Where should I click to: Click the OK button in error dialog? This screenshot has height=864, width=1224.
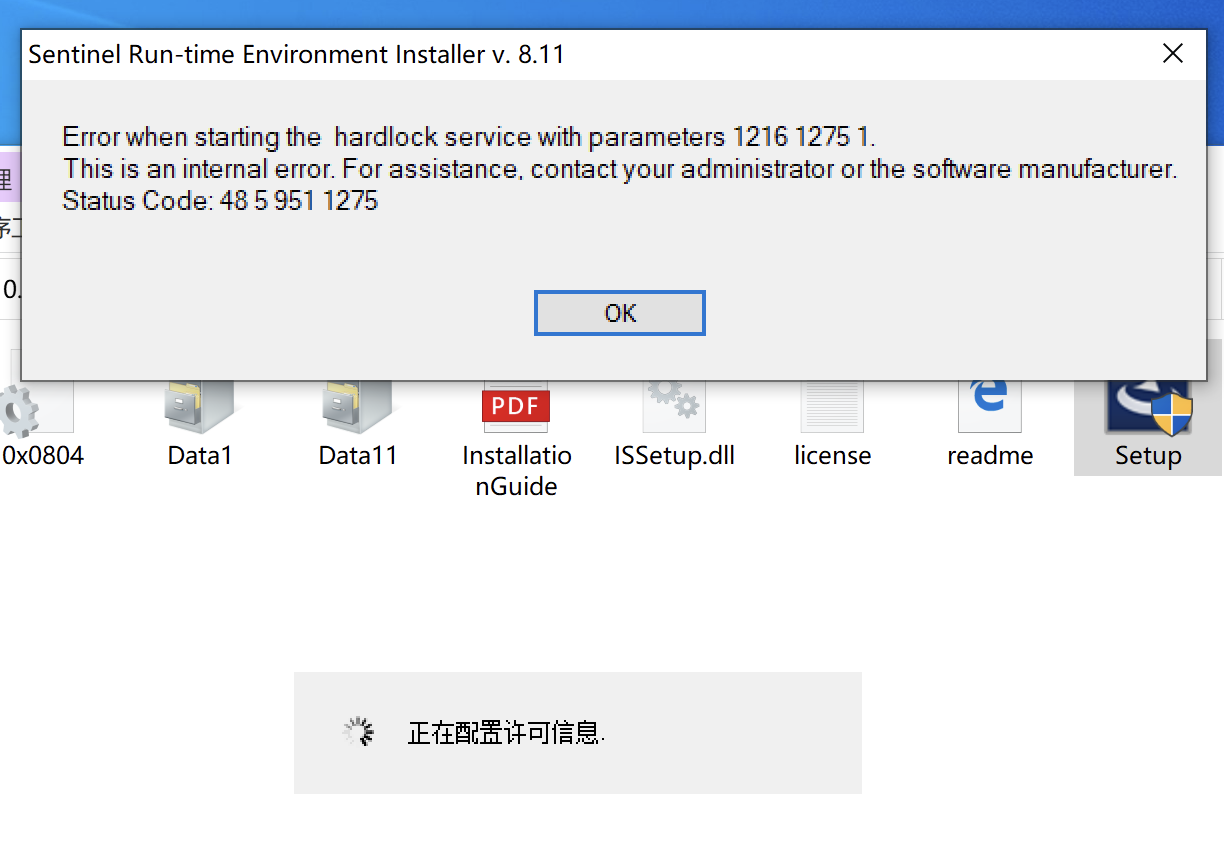[x=620, y=313]
